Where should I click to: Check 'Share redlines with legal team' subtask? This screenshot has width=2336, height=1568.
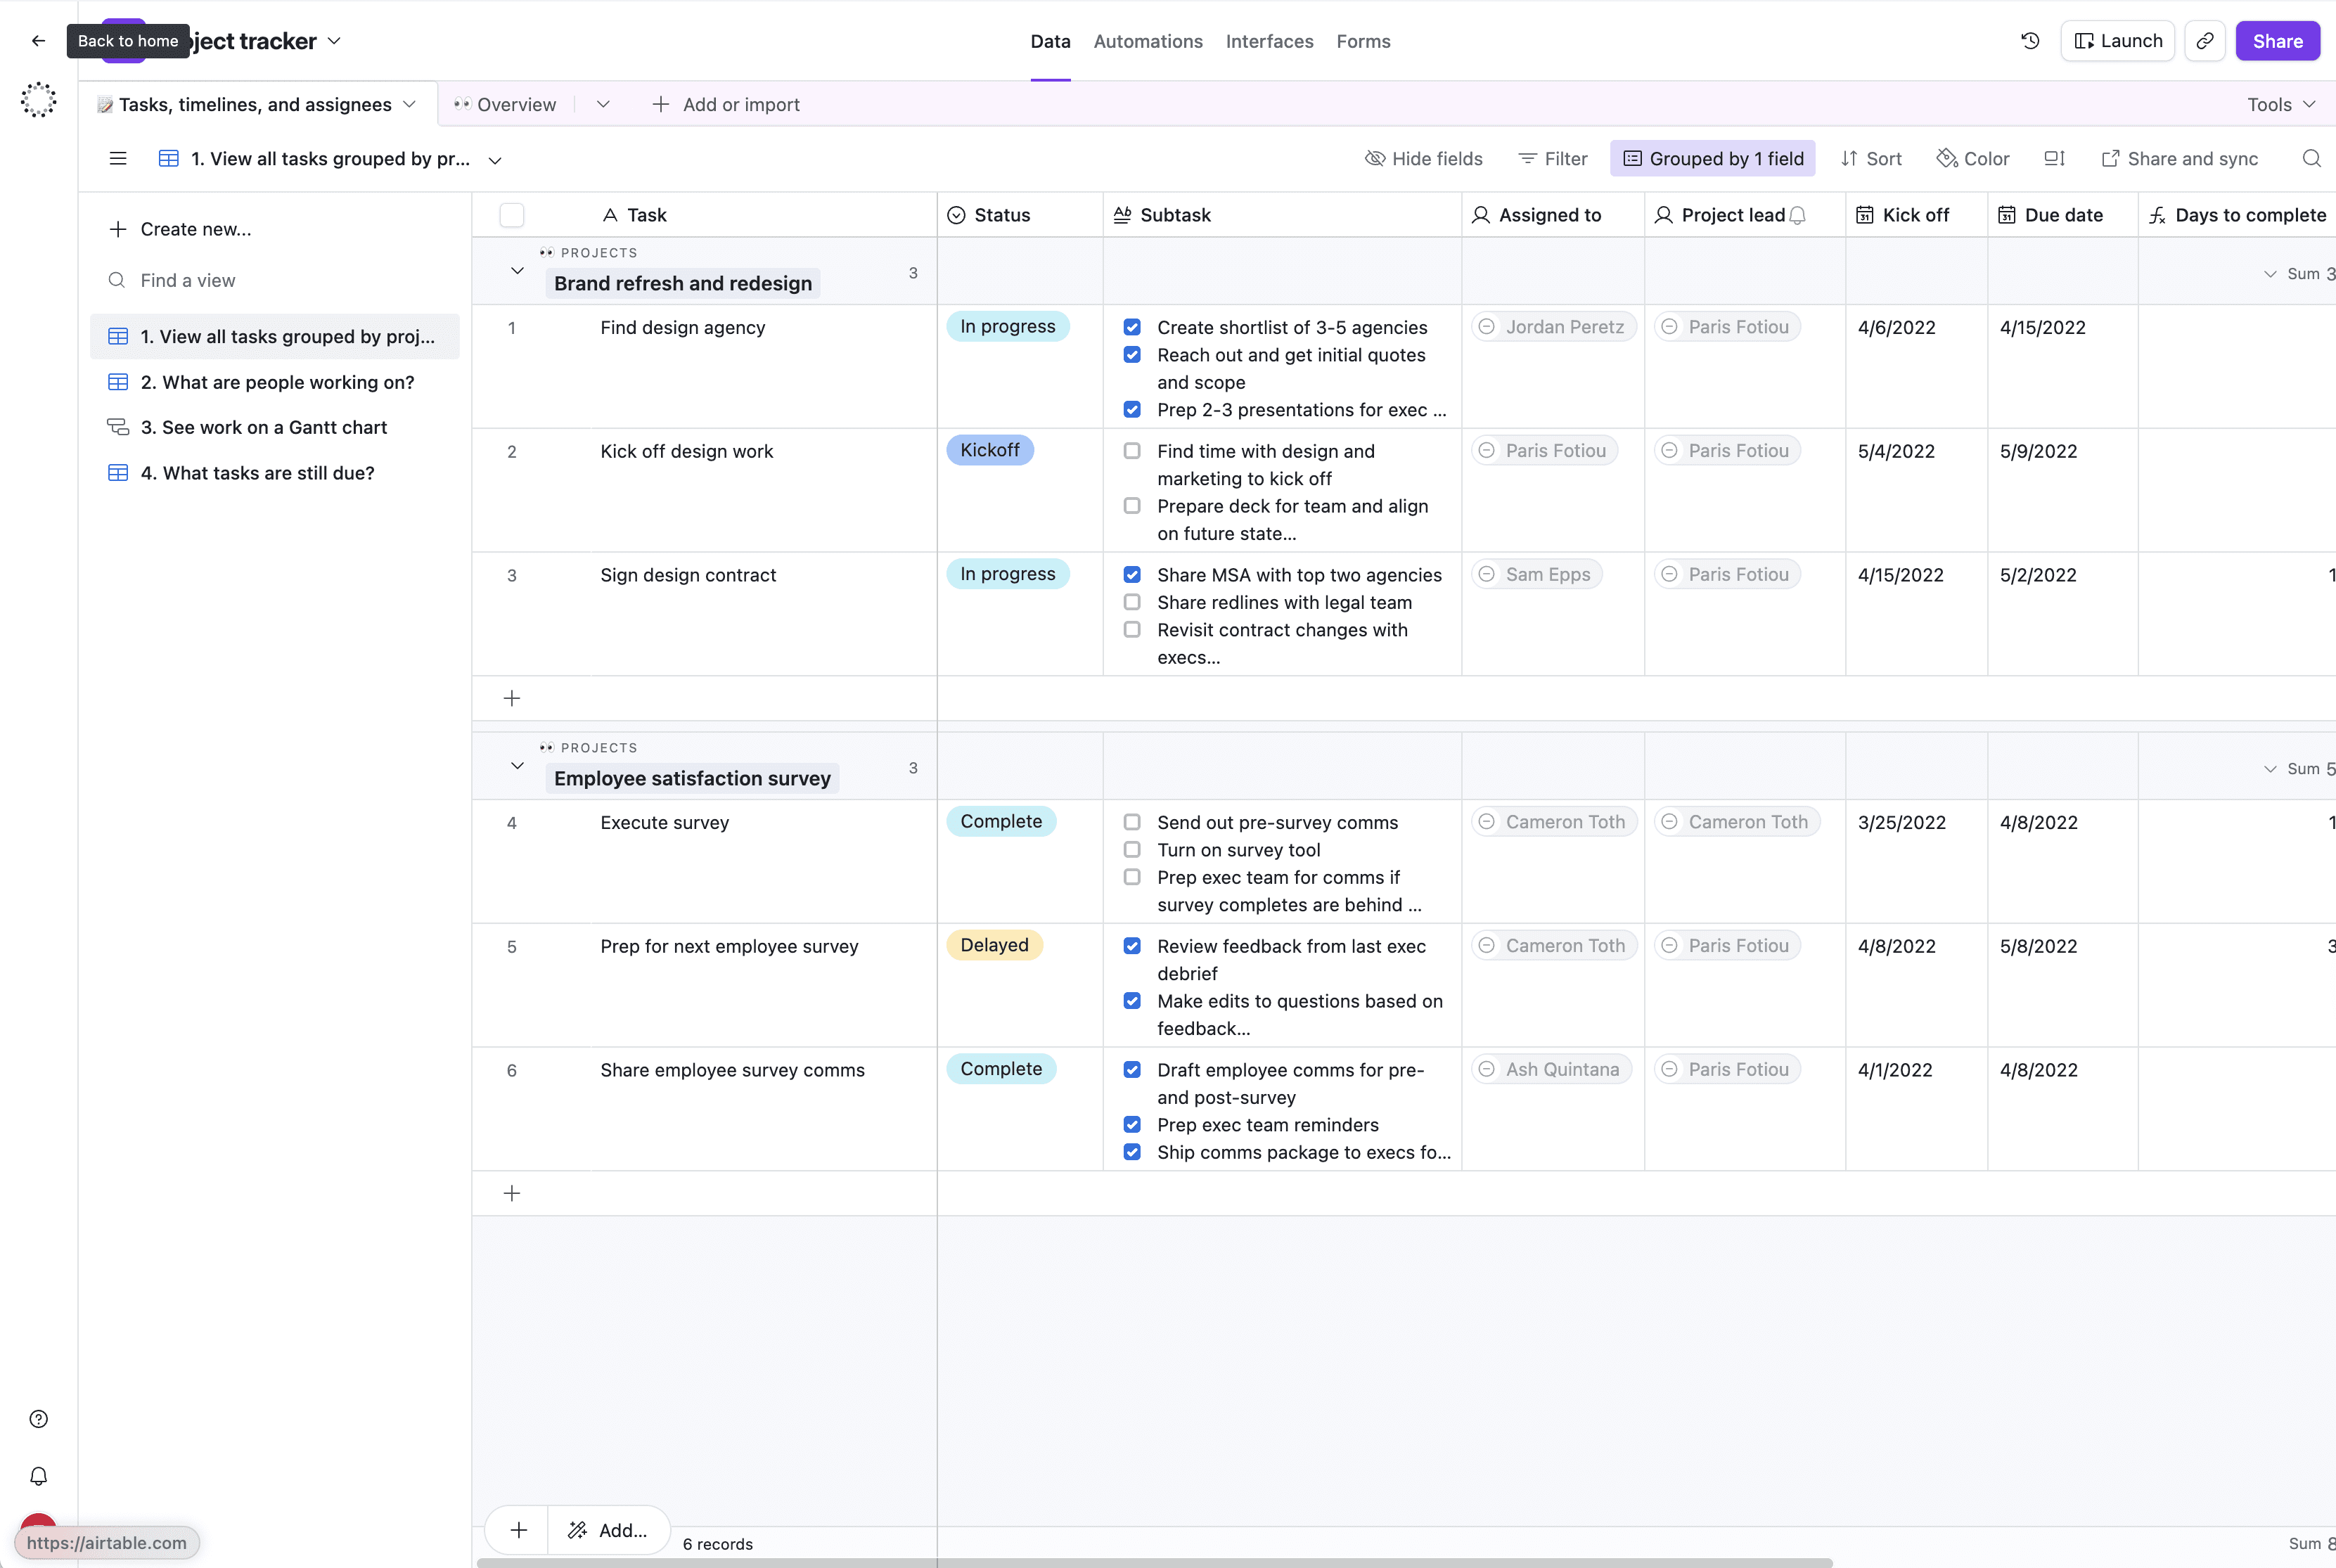click(x=1132, y=602)
